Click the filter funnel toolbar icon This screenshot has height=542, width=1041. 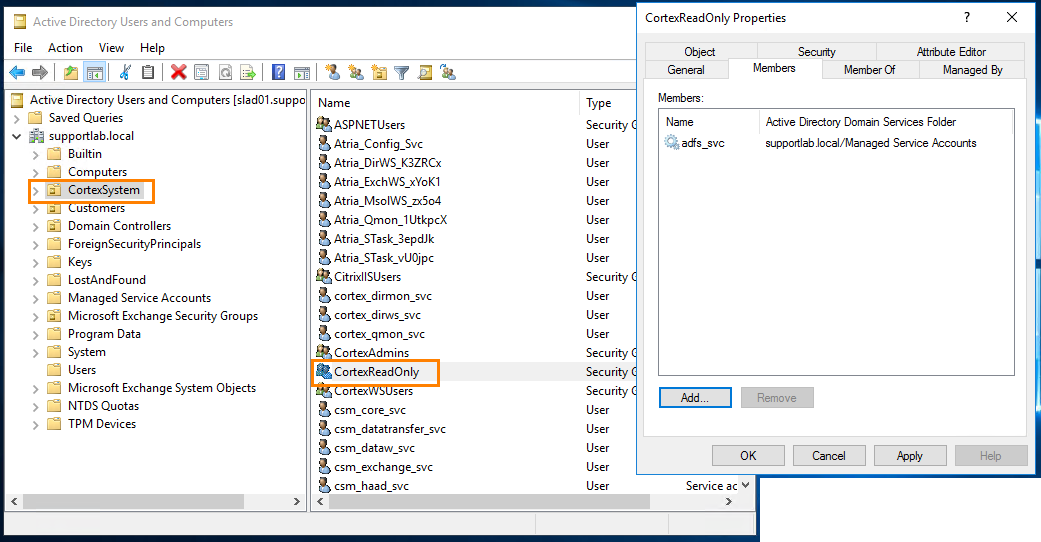[x=401, y=72]
